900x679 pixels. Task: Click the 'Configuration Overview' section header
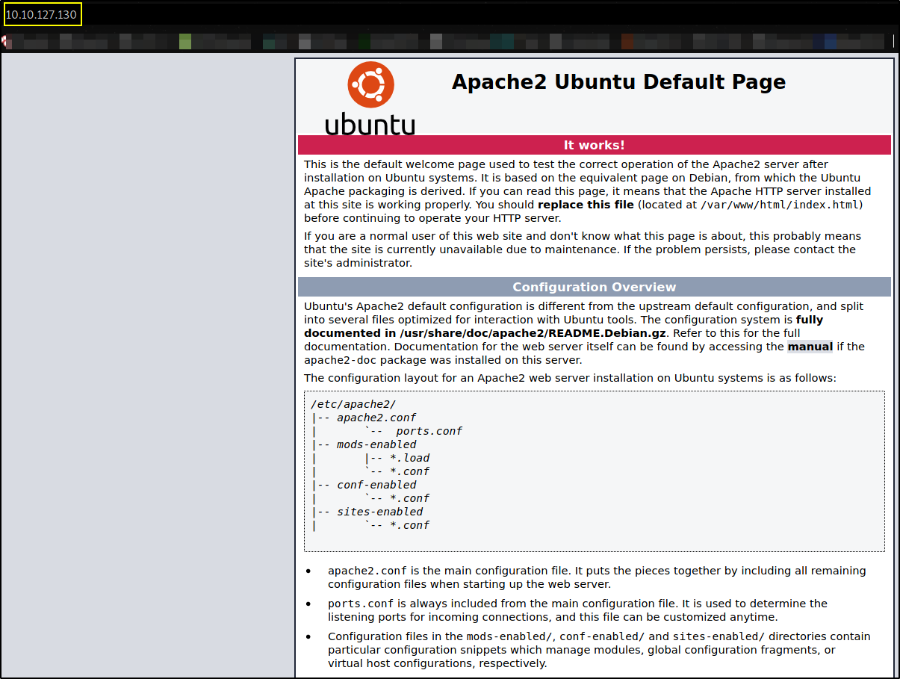coord(594,287)
